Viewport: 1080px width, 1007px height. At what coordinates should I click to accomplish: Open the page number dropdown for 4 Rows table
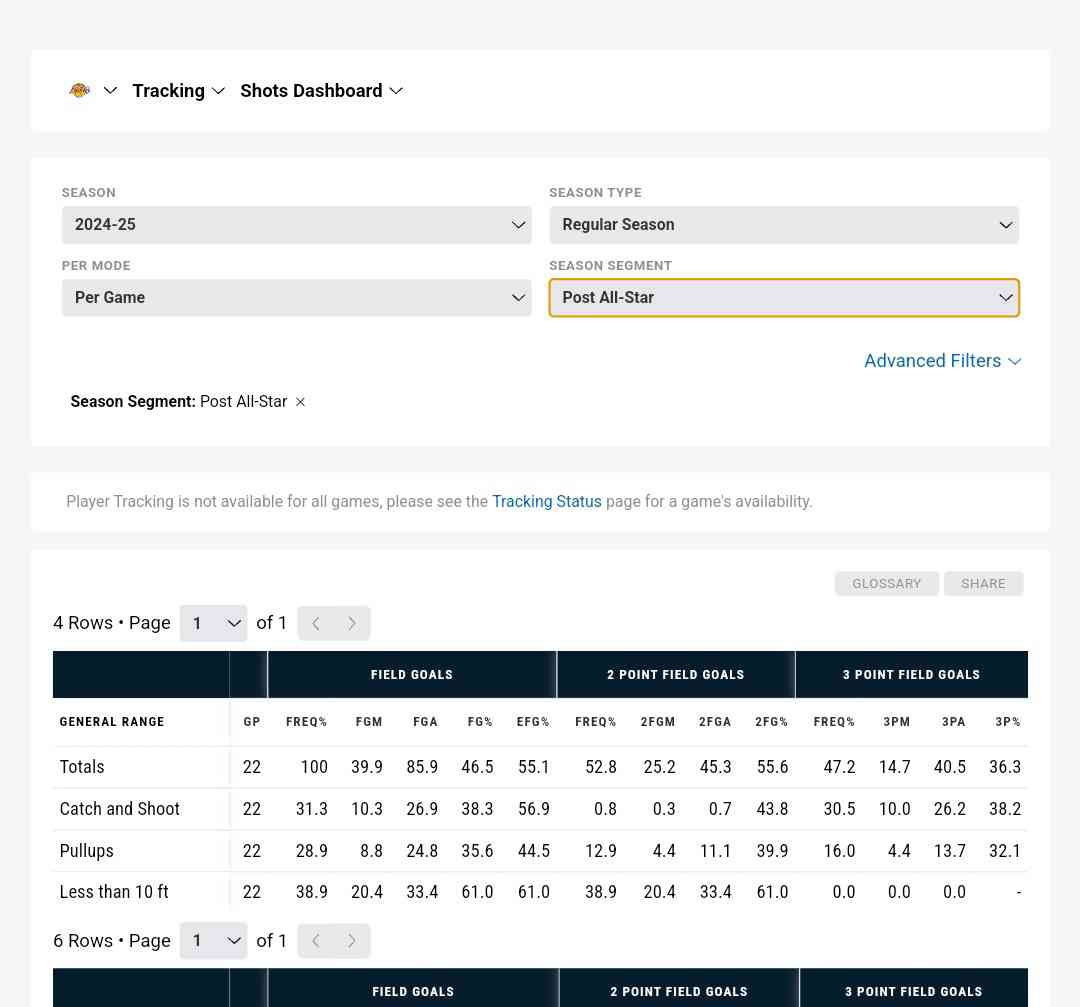pos(214,623)
